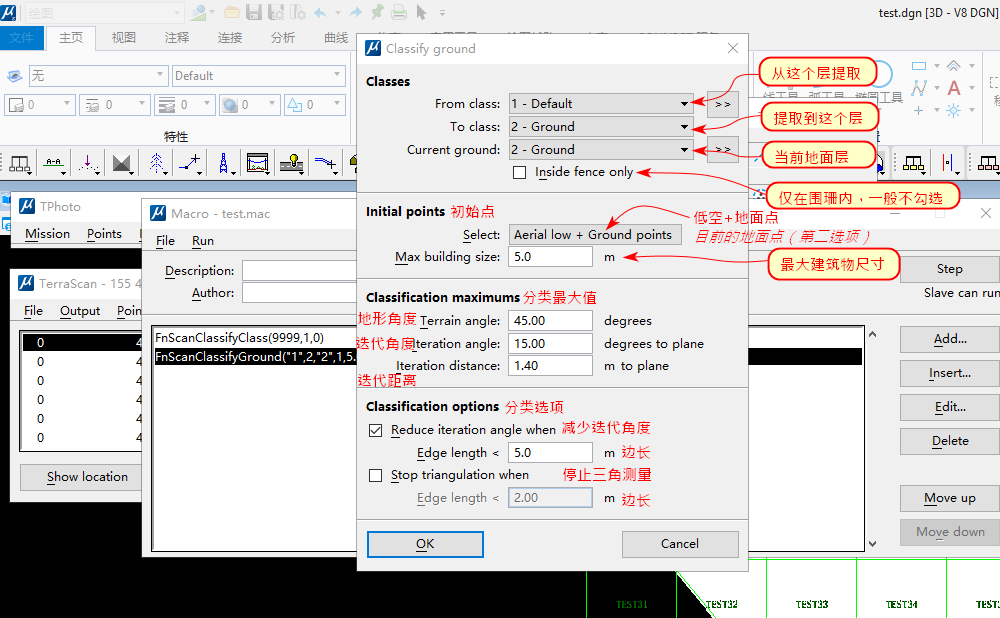Image resolution: width=1000 pixels, height=618 pixels.
Task: Click the red and blue vertical lines tool
Action: point(949,164)
